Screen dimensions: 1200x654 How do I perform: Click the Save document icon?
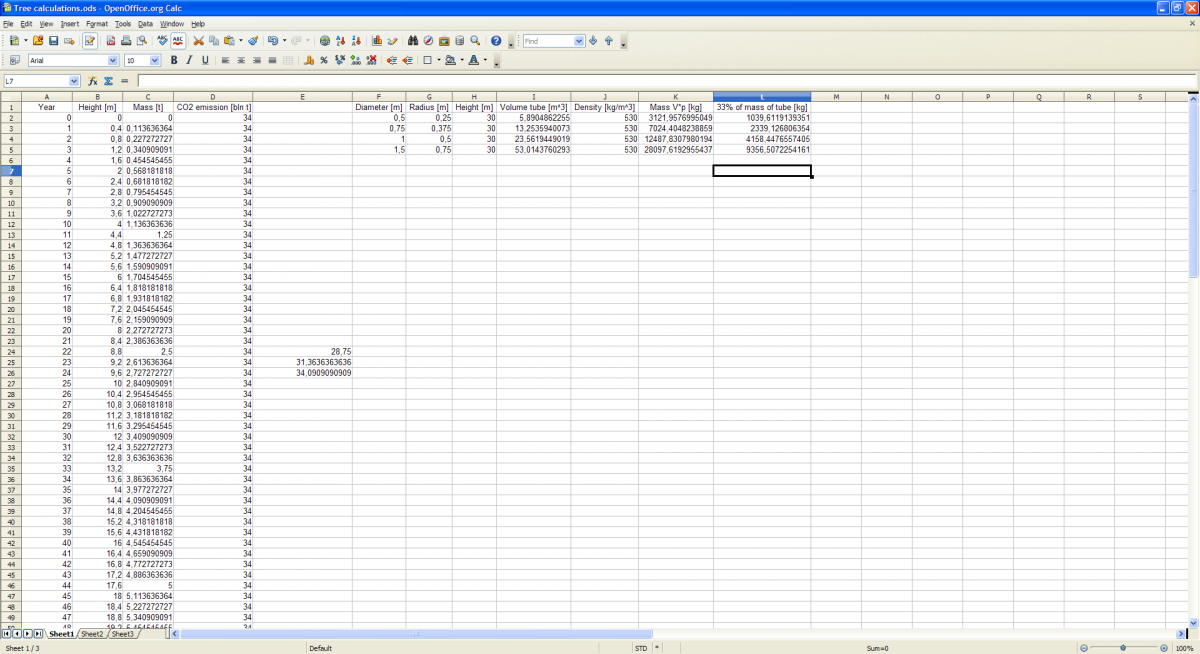(x=53, y=41)
